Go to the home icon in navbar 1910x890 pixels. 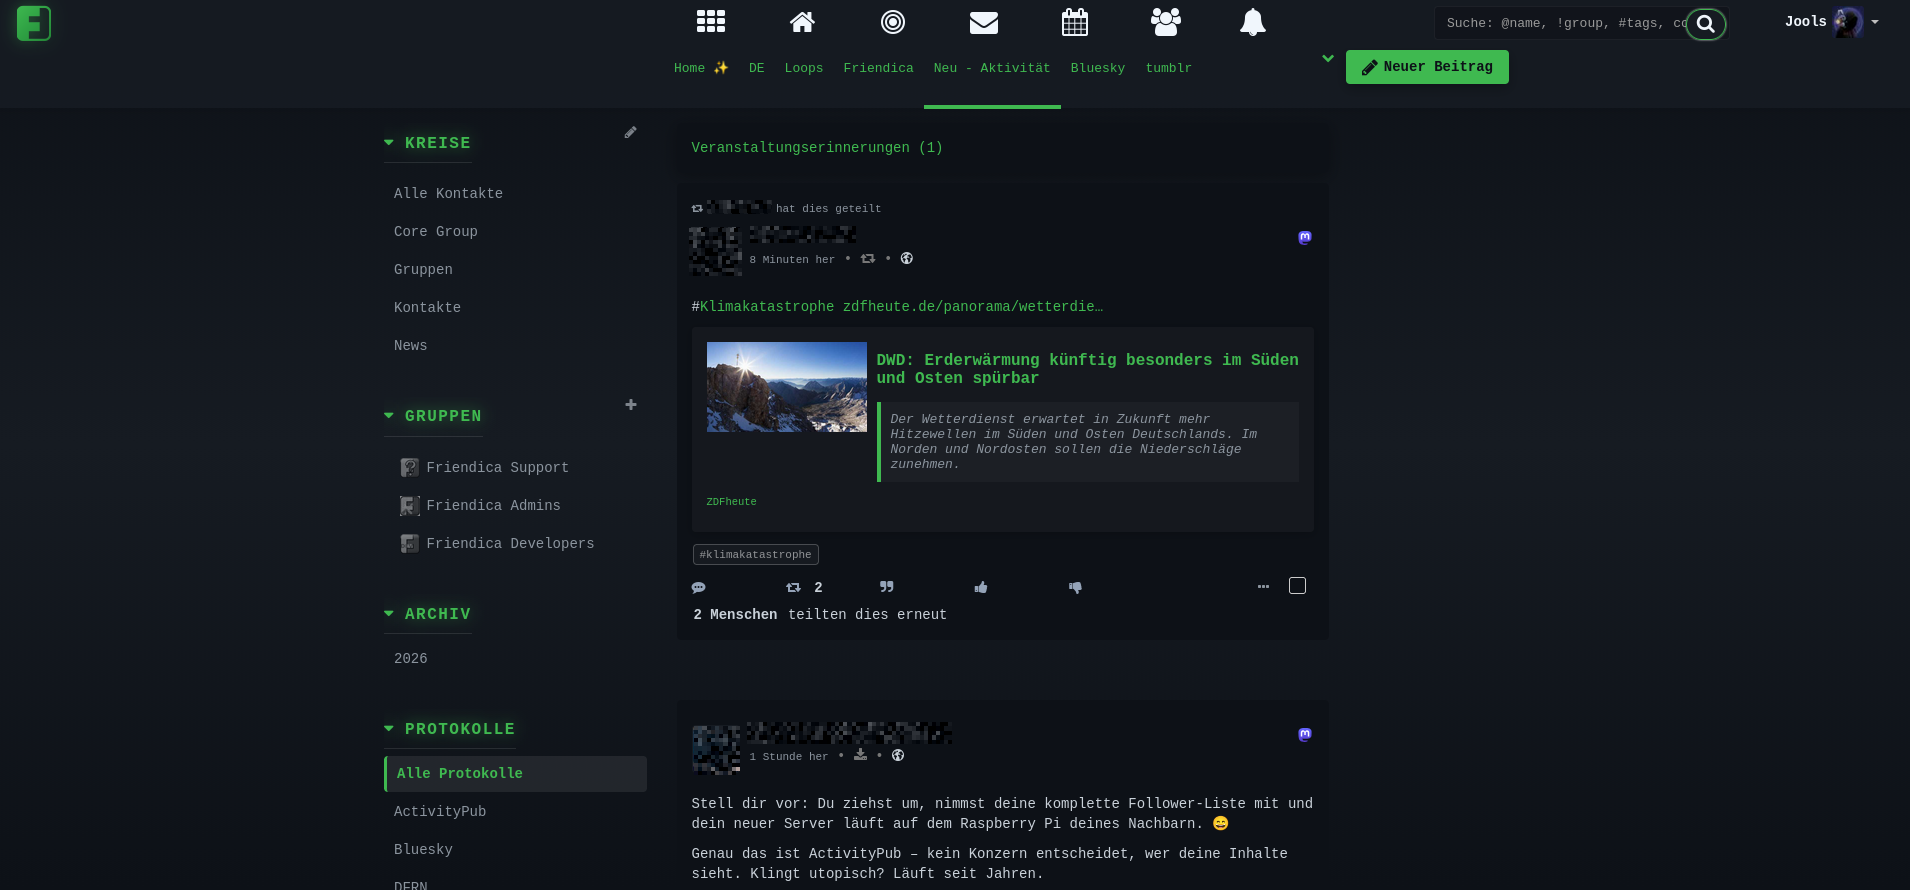tap(802, 21)
